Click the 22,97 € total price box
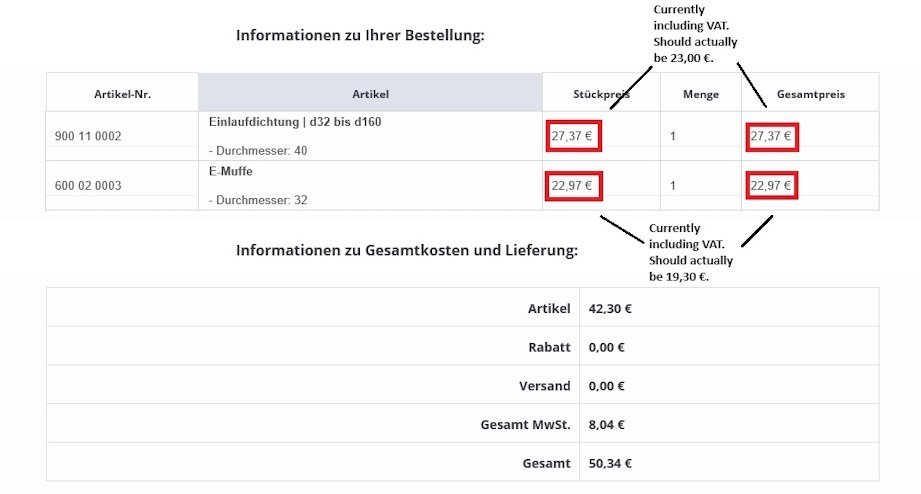Image resolution: width=921 pixels, height=494 pixels. (x=772, y=186)
